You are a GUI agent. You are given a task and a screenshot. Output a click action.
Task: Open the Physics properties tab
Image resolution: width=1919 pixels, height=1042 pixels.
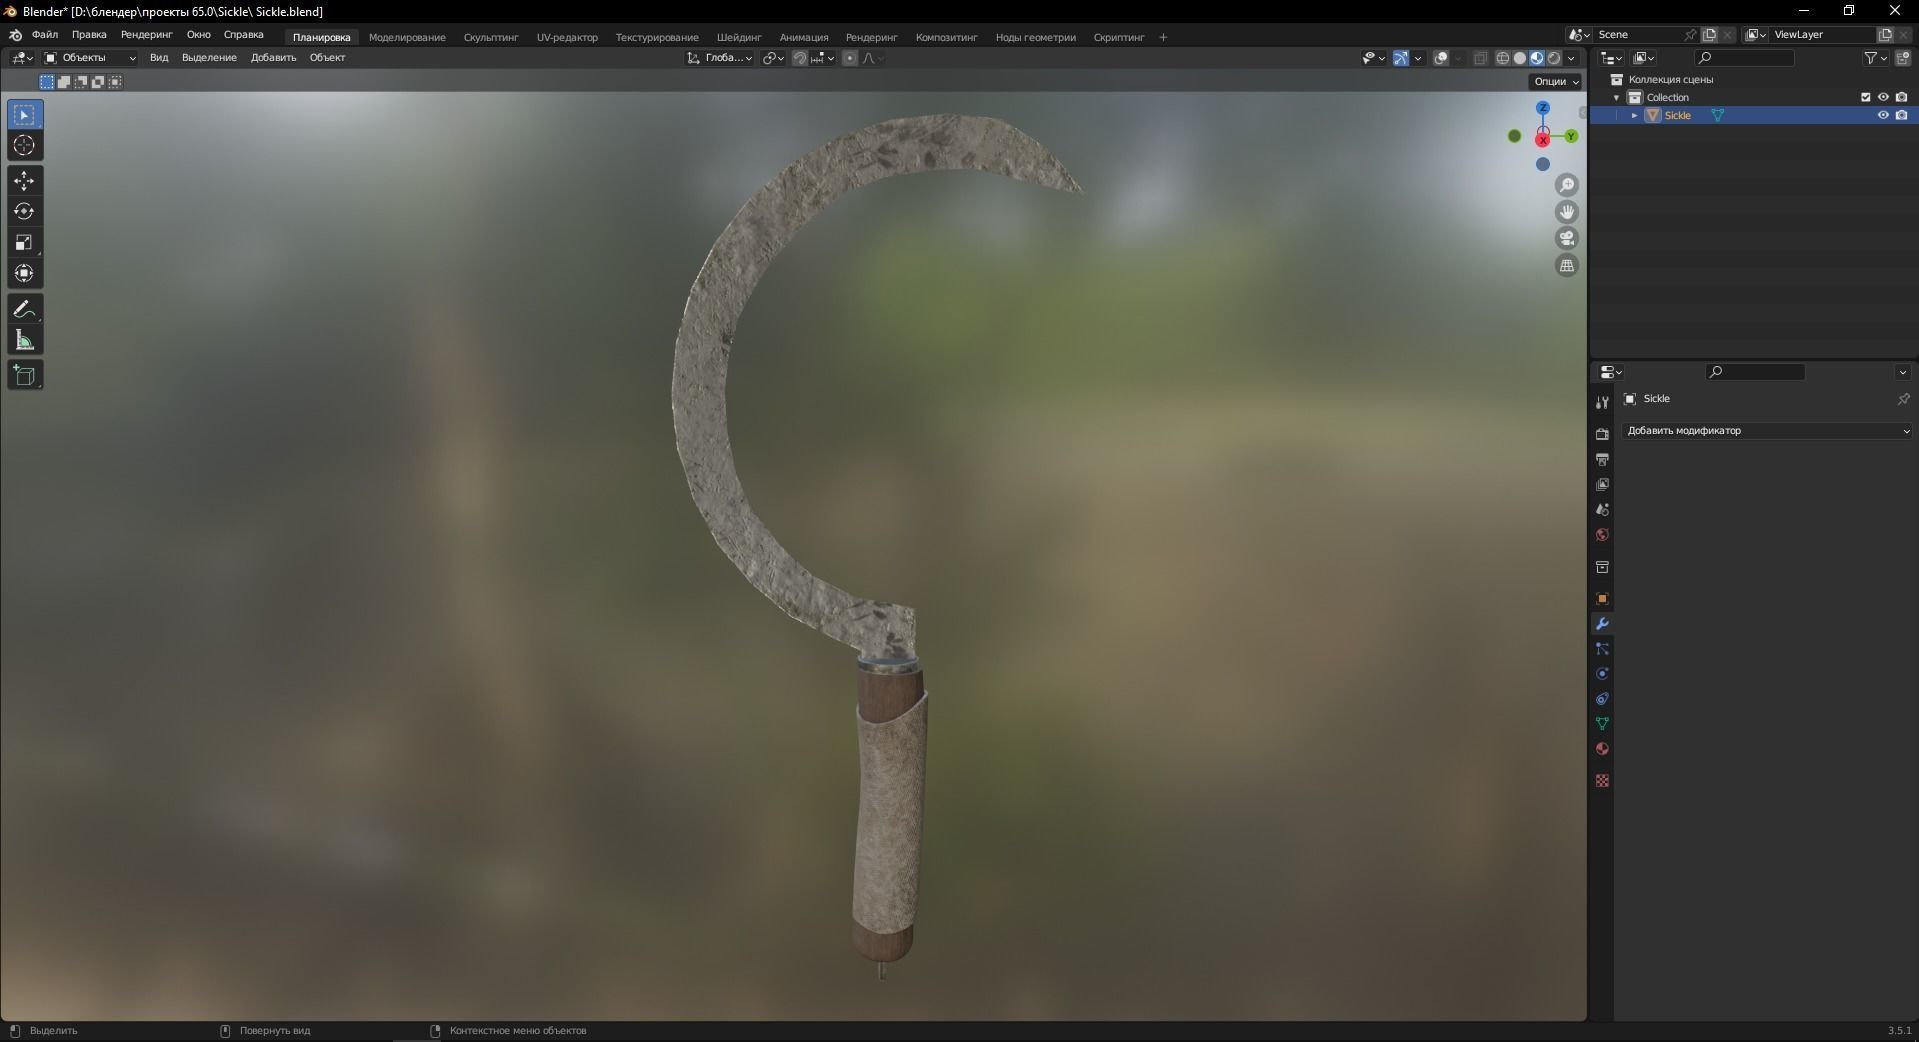coord(1602,674)
